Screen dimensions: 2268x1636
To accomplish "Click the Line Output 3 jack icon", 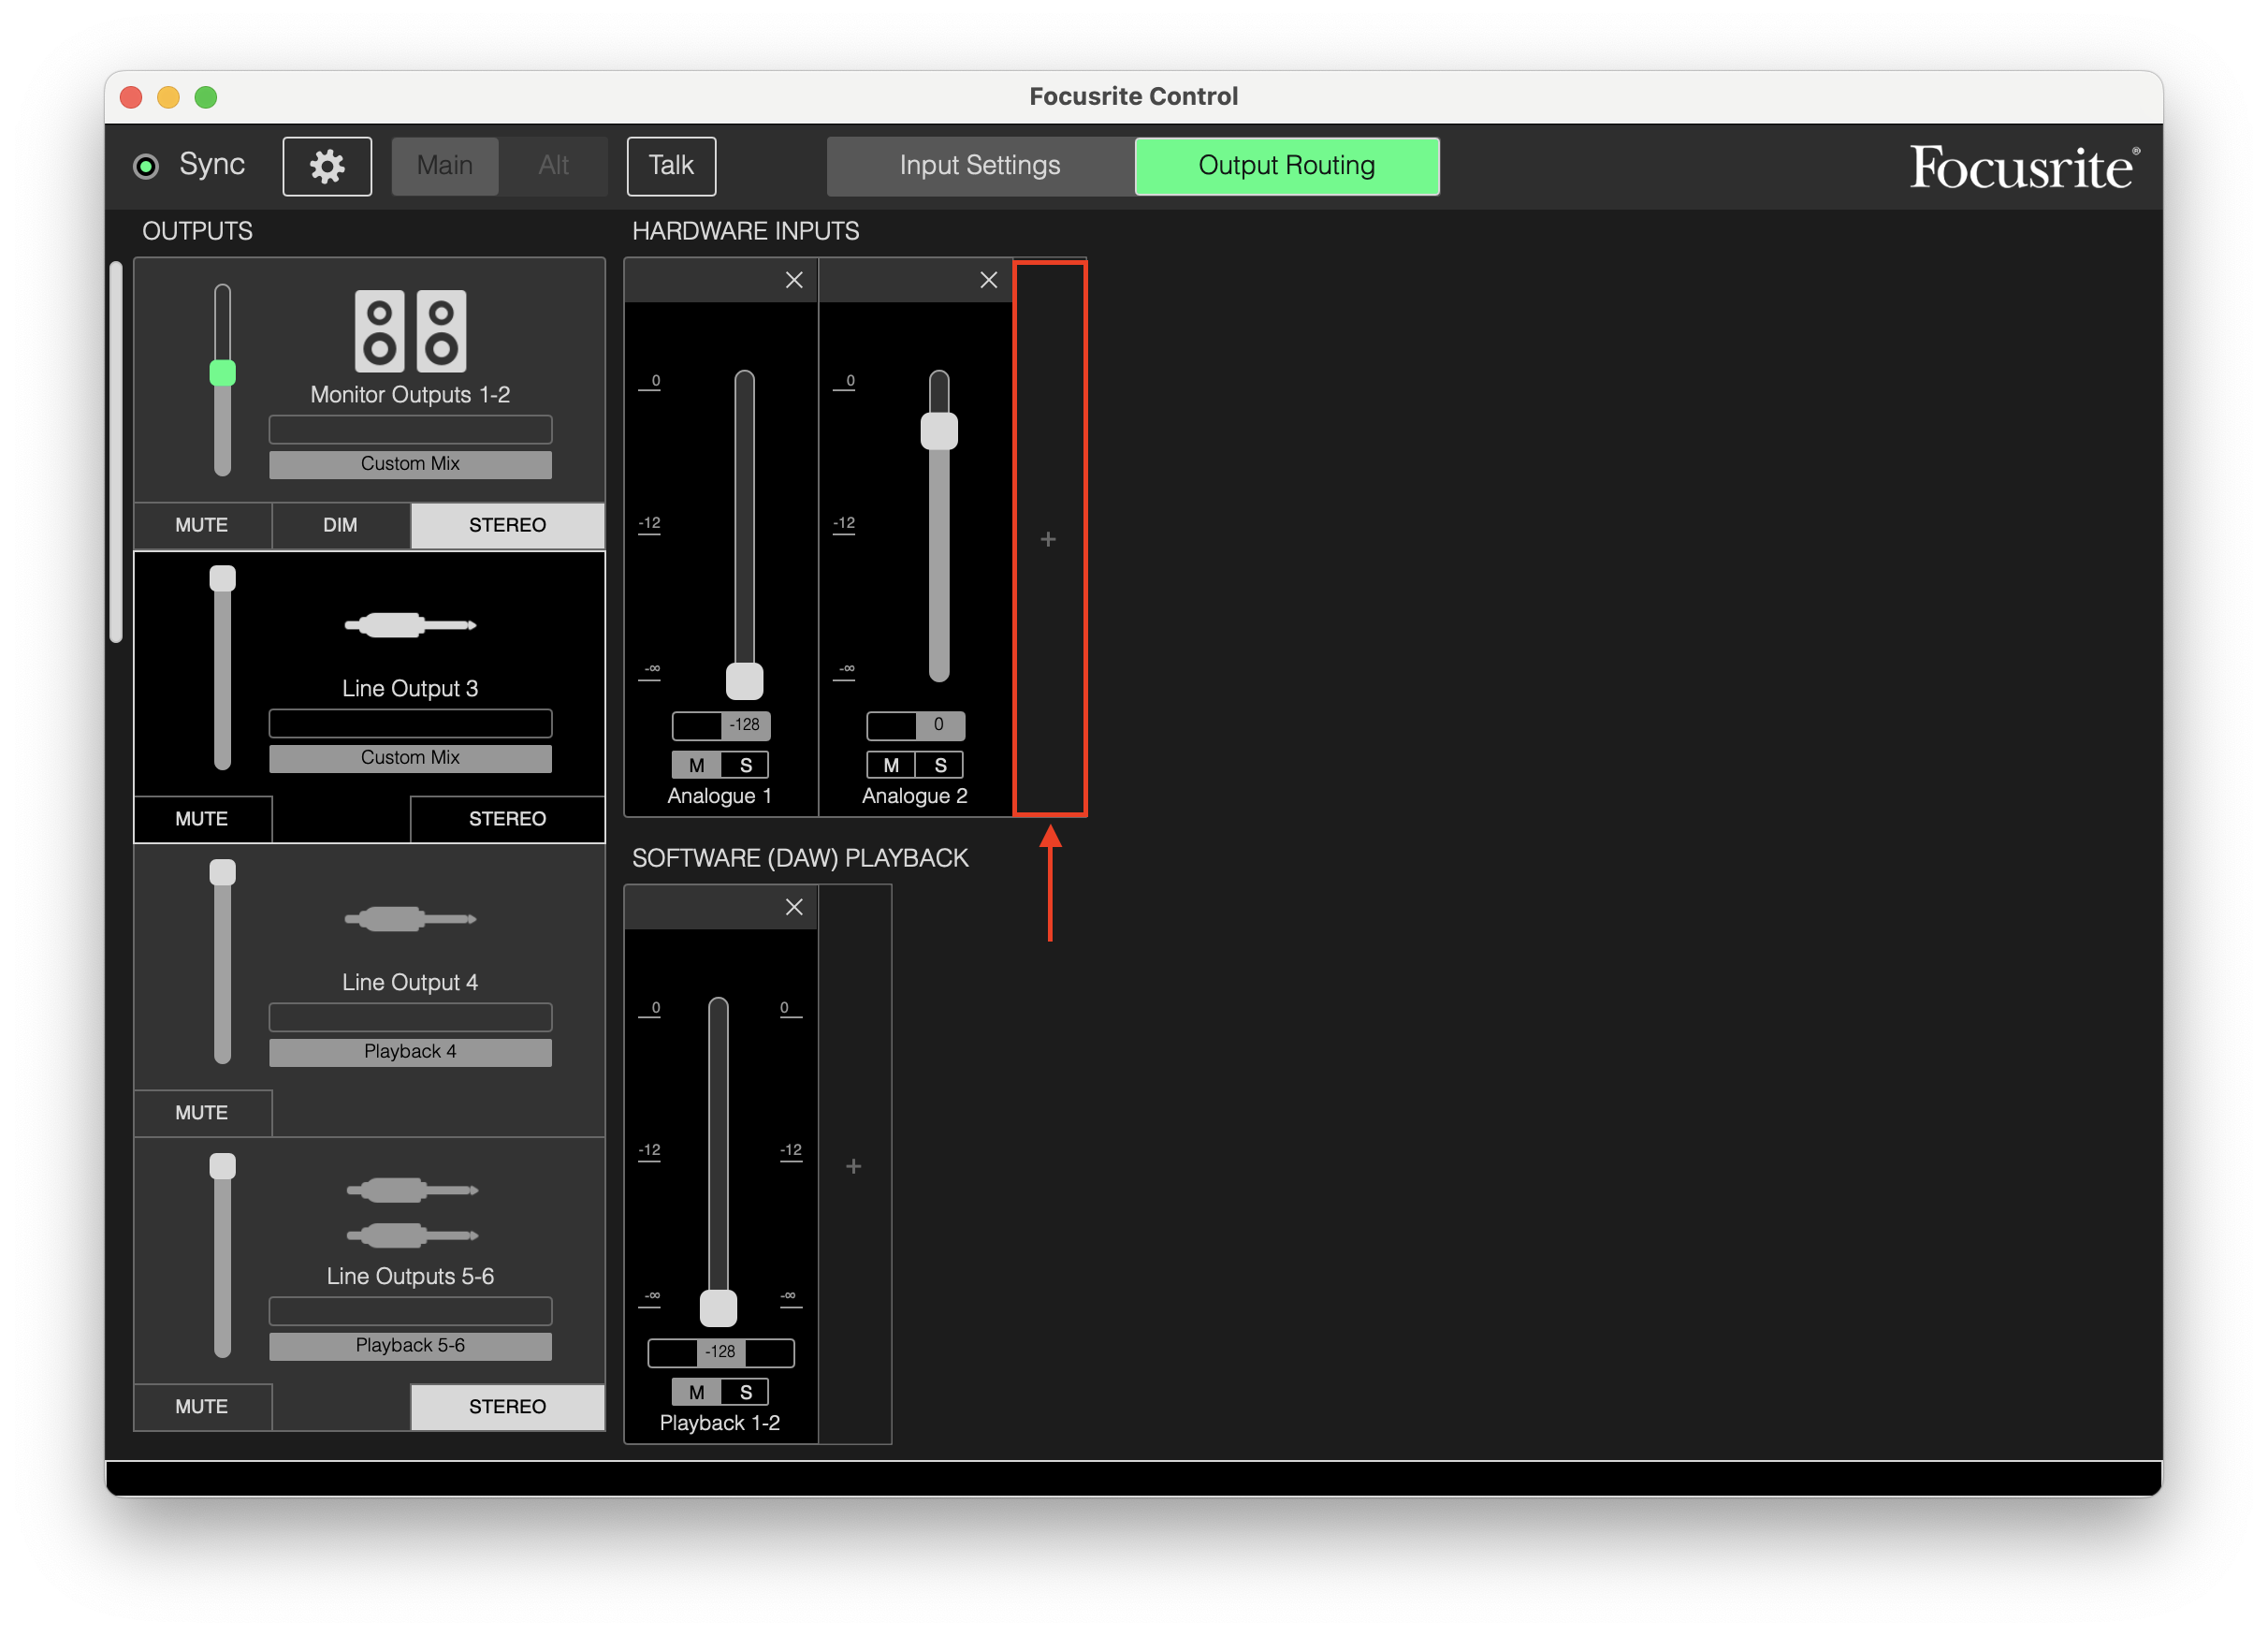I will (410, 625).
